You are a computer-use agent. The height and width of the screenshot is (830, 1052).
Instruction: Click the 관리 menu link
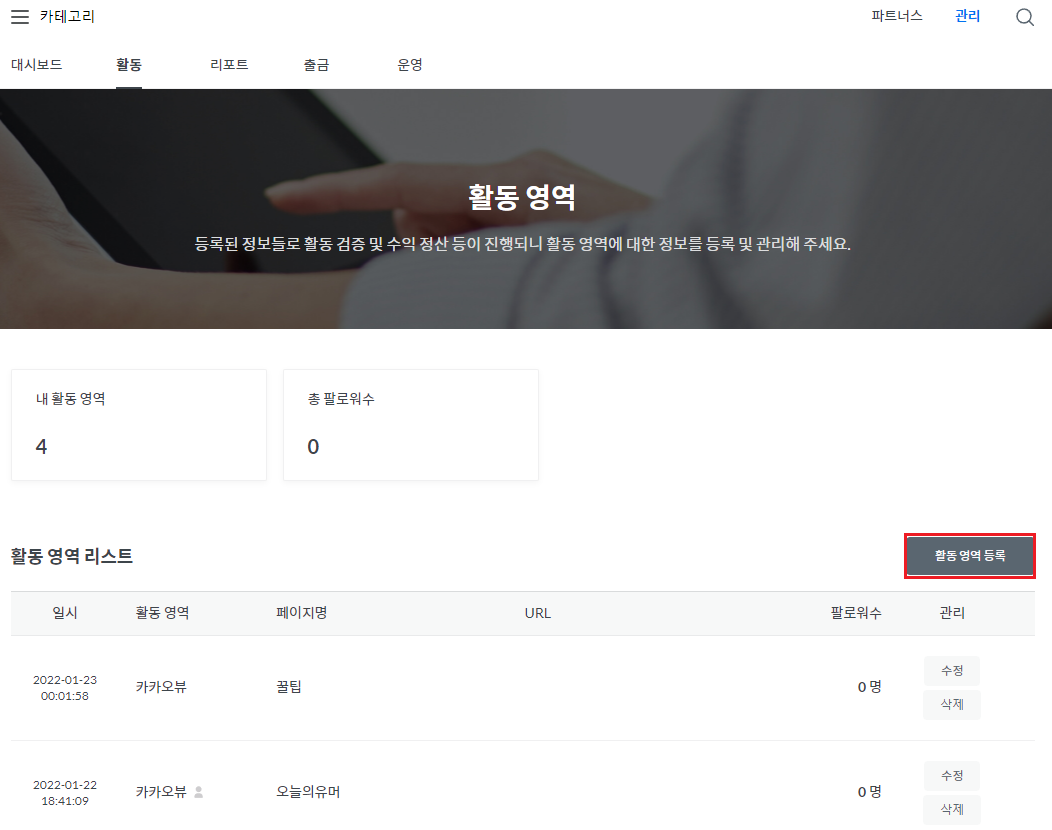[967, 16]
